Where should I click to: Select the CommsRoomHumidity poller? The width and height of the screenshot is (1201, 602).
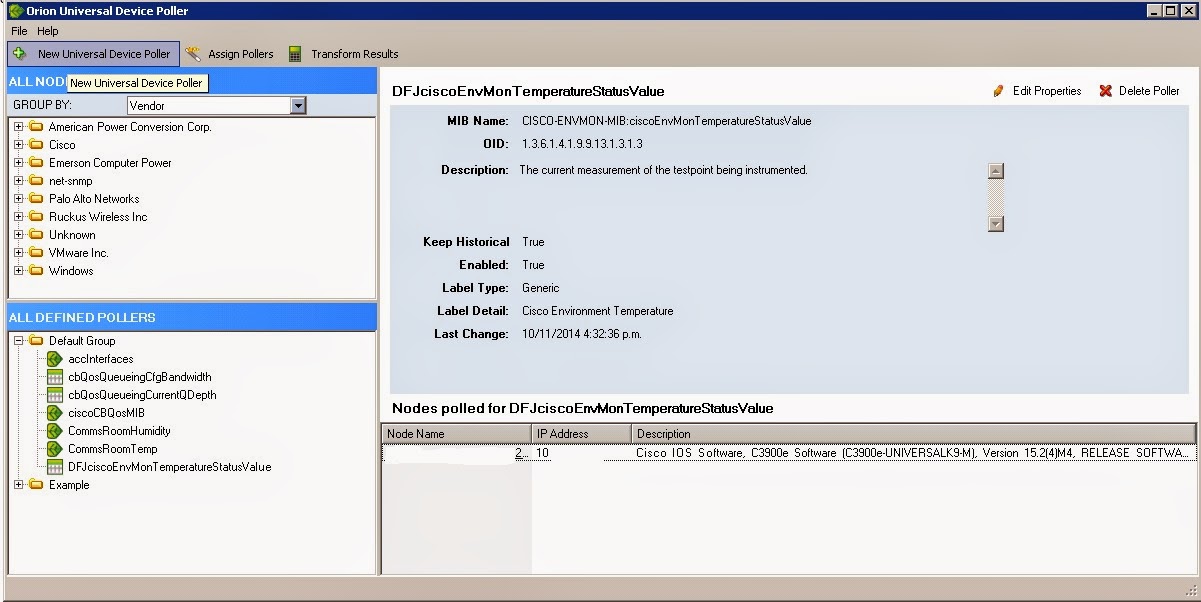pyautogui.click(x=119, y=431)
